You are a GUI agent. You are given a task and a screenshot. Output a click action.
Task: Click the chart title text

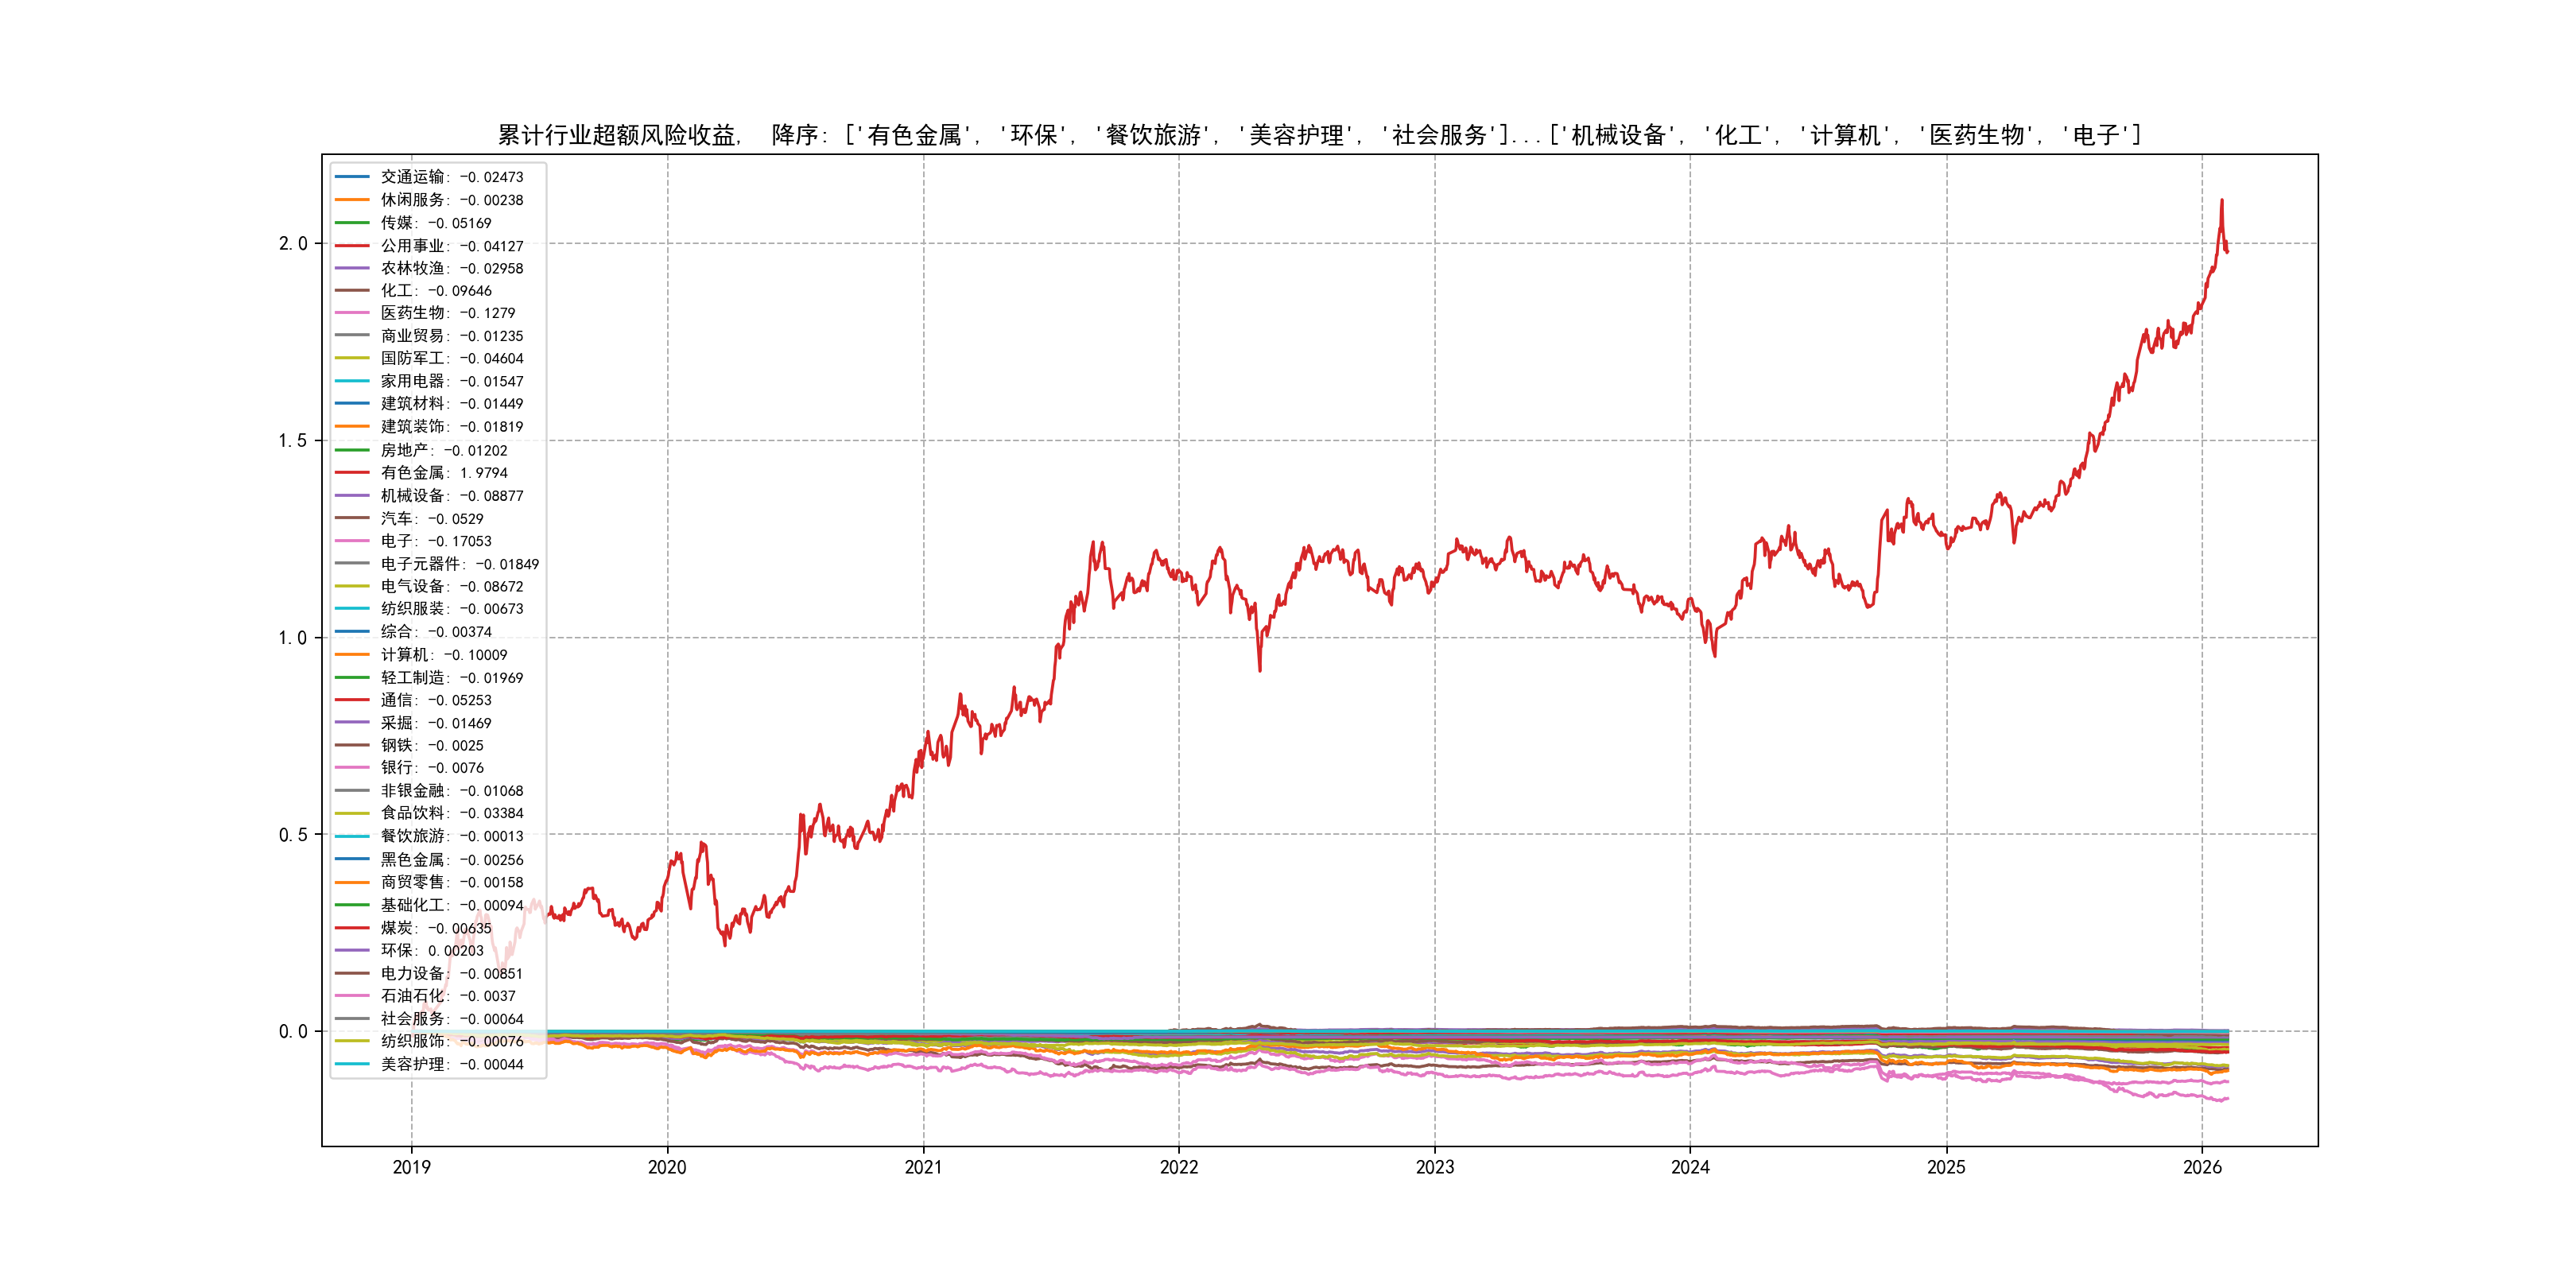tap(1319, 135)
